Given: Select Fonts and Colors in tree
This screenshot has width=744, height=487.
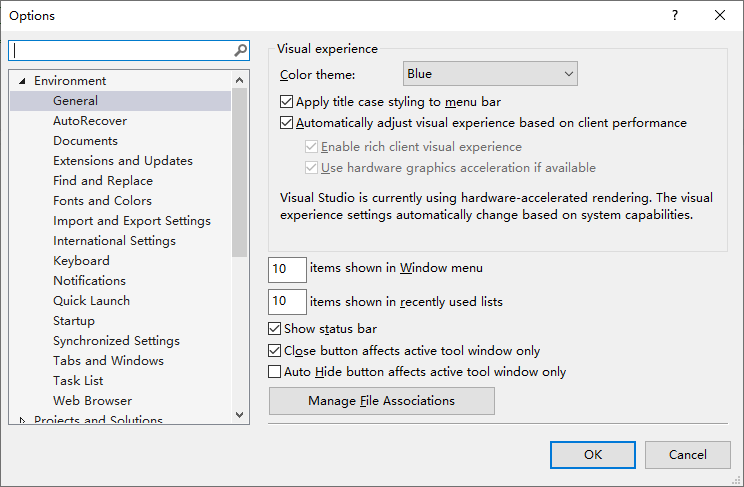Looking at the screenshot, I should [102, 201].
